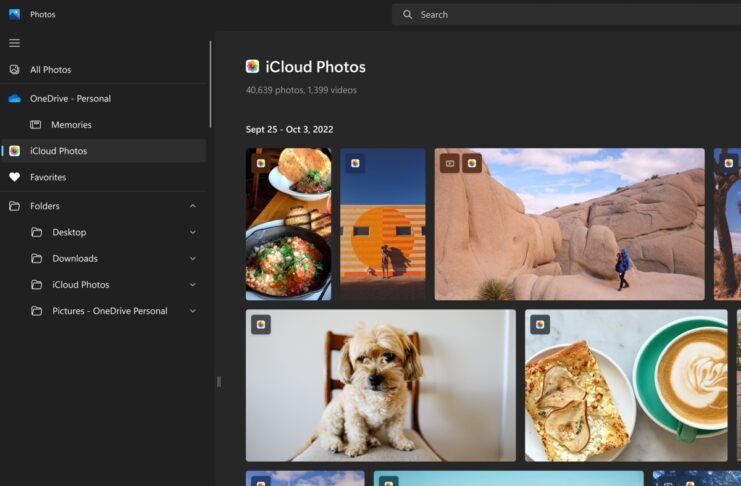Click the 'iCloud Photos' page title
Image resolution: width=741 pixels, height=486 pixels.
[315, 67]
